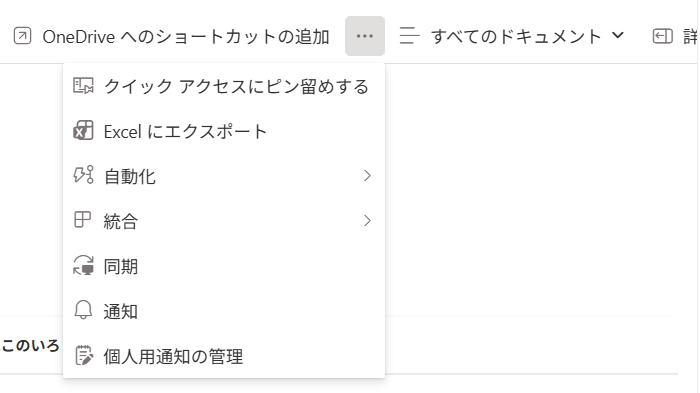Click the 通知 bell icon
Viewport: 700px width, 393px height.
click(x=83, y=310)
